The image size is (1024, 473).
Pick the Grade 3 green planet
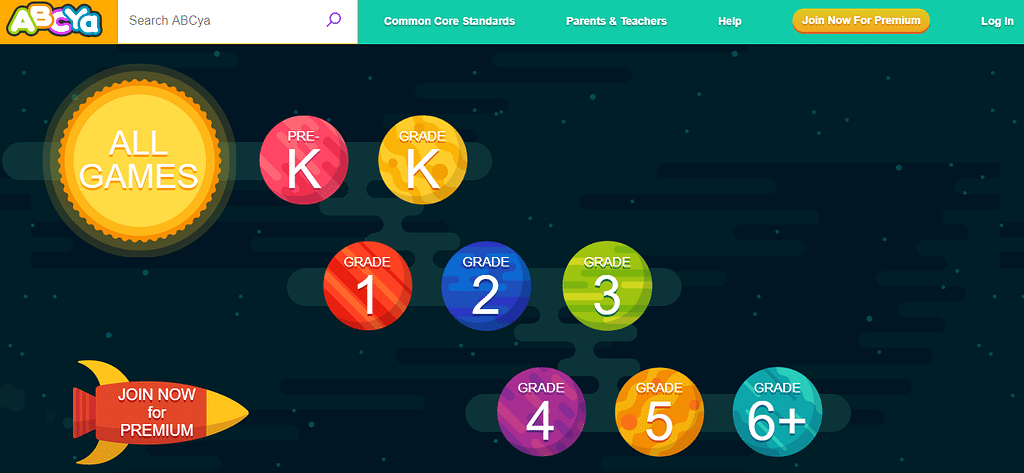click(607, 285)
